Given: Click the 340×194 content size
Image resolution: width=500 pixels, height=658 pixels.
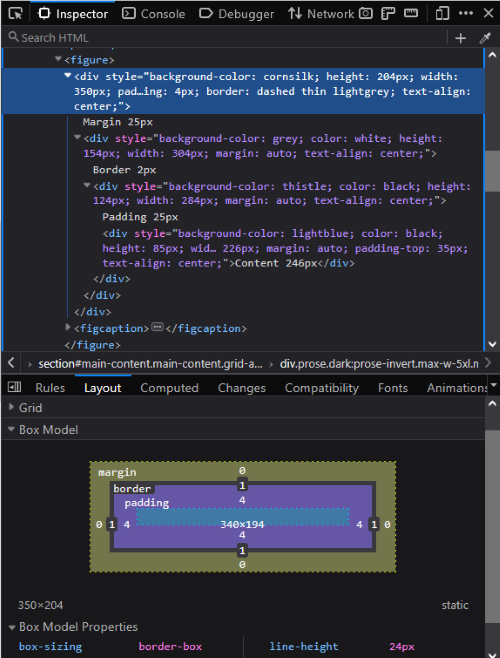Looking at the screenshot, I should pos(242,524).
